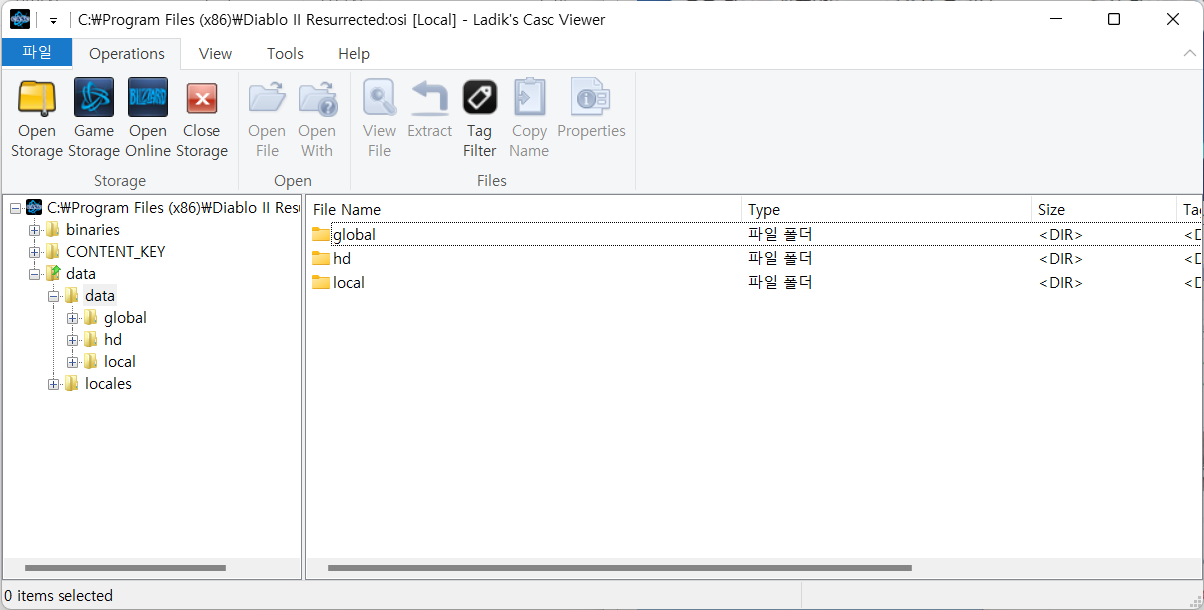Select the global row in file list

tap(754, 234)
